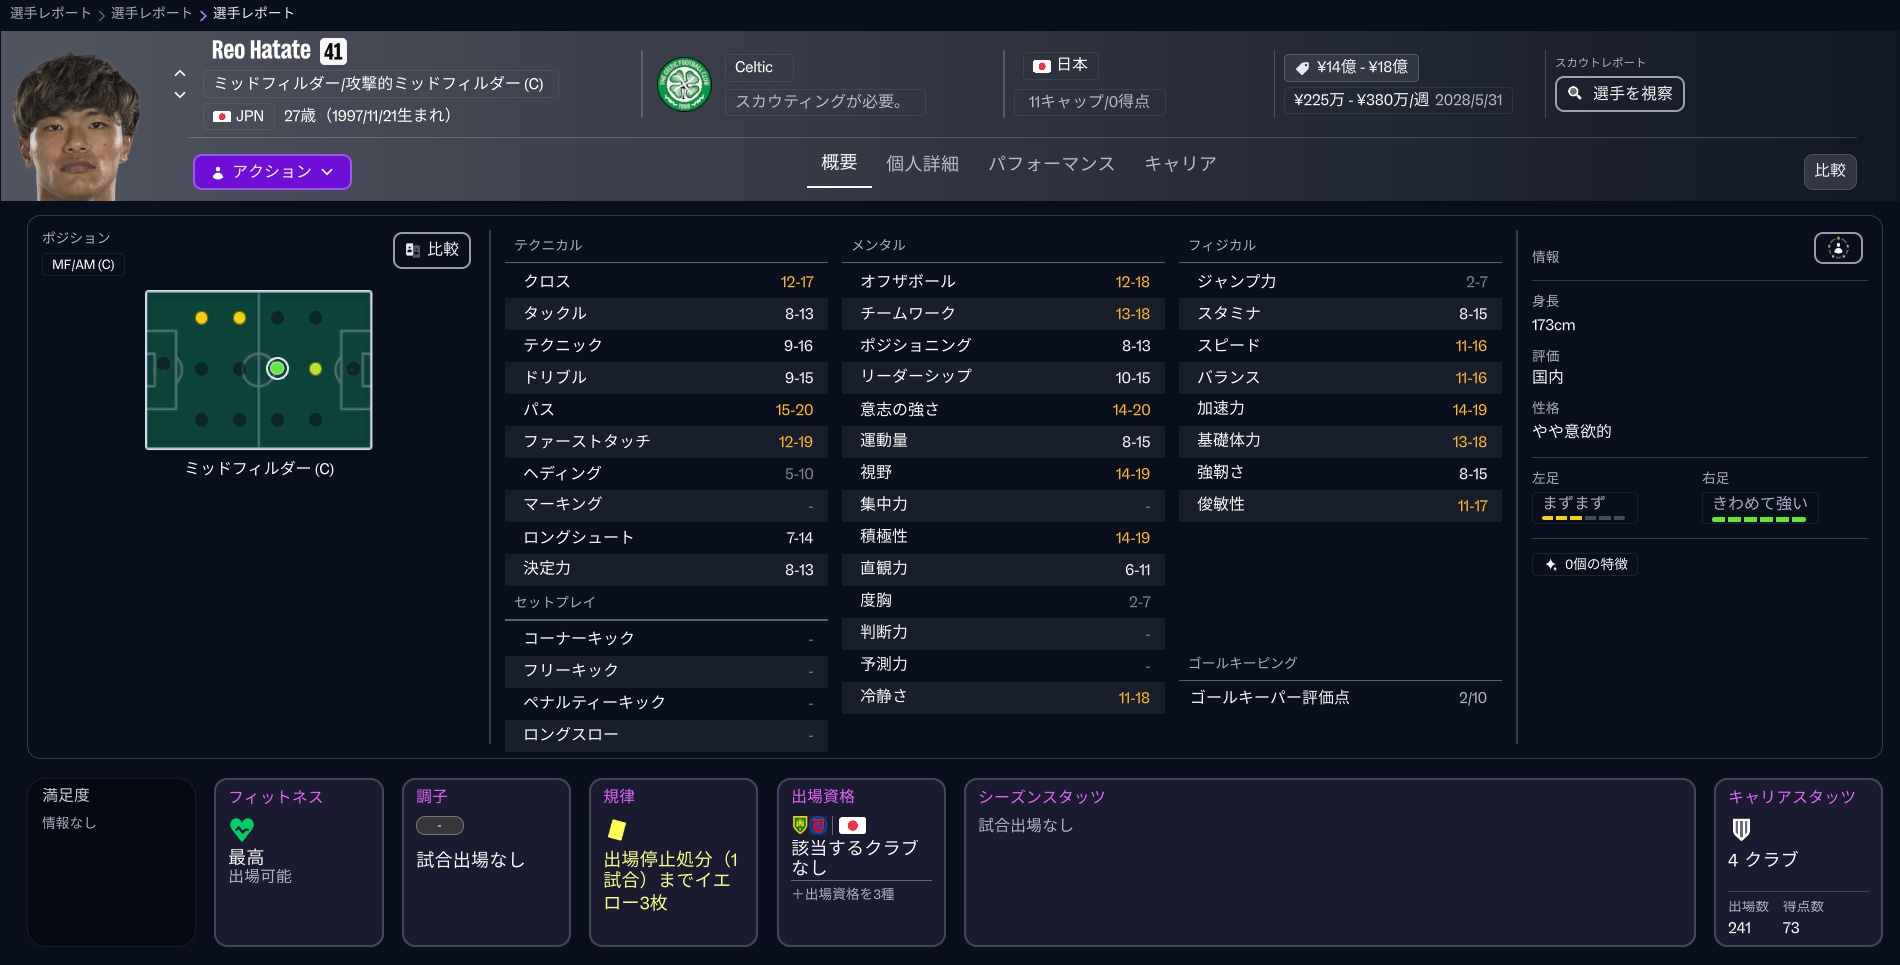Click the Celtic club crest icon
The height and width of the screenshot is (965, 1900).
coord(684,85)
